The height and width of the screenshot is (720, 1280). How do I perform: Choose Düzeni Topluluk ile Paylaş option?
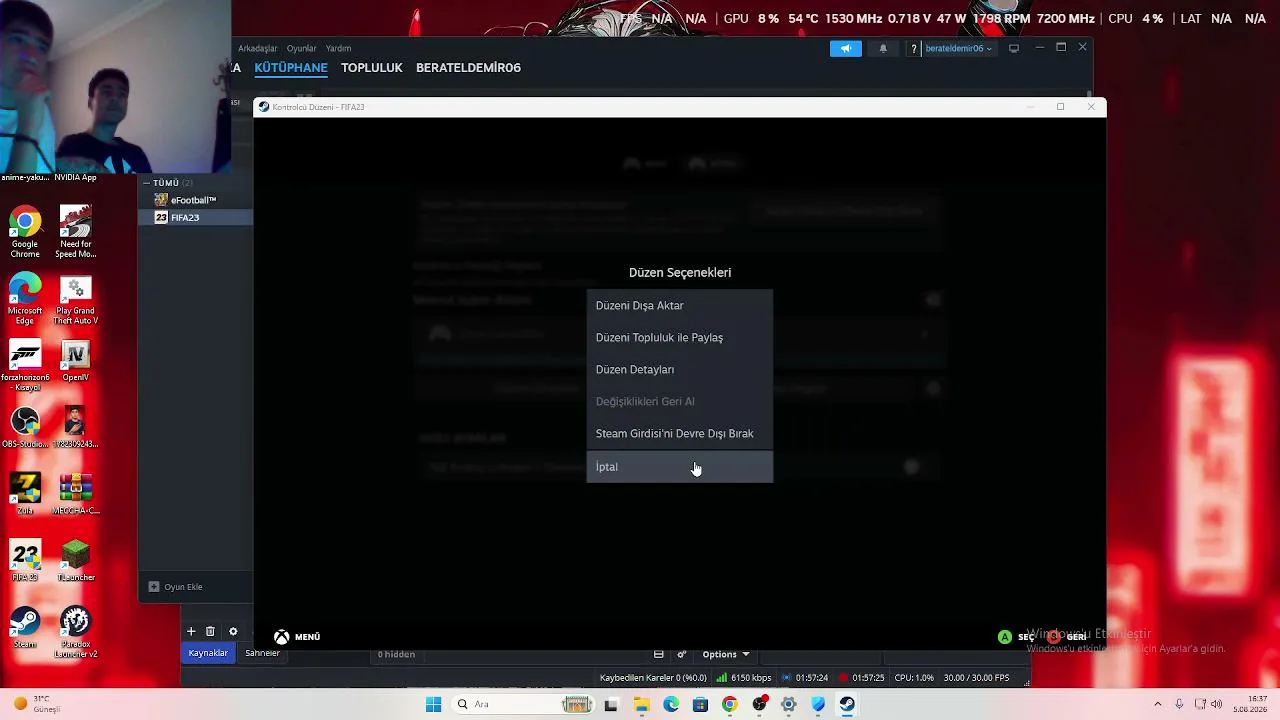[679, 338]
